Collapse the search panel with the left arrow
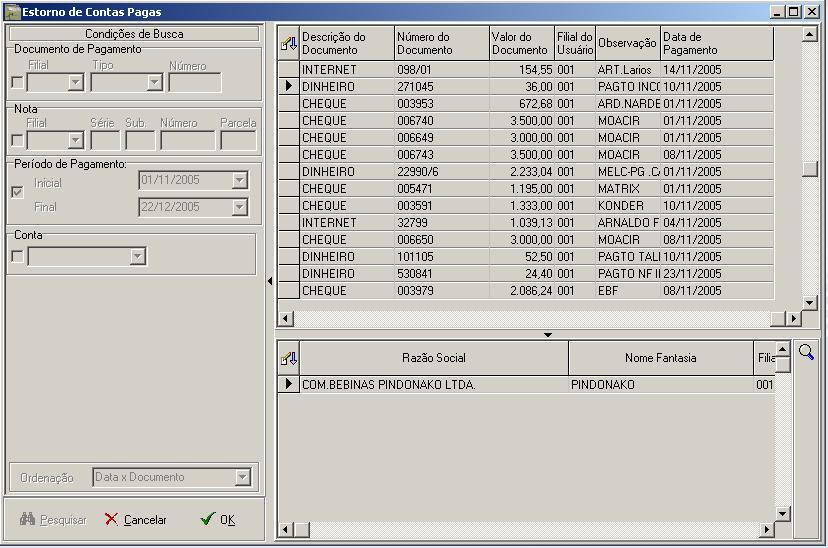 (x=270, y=281)
